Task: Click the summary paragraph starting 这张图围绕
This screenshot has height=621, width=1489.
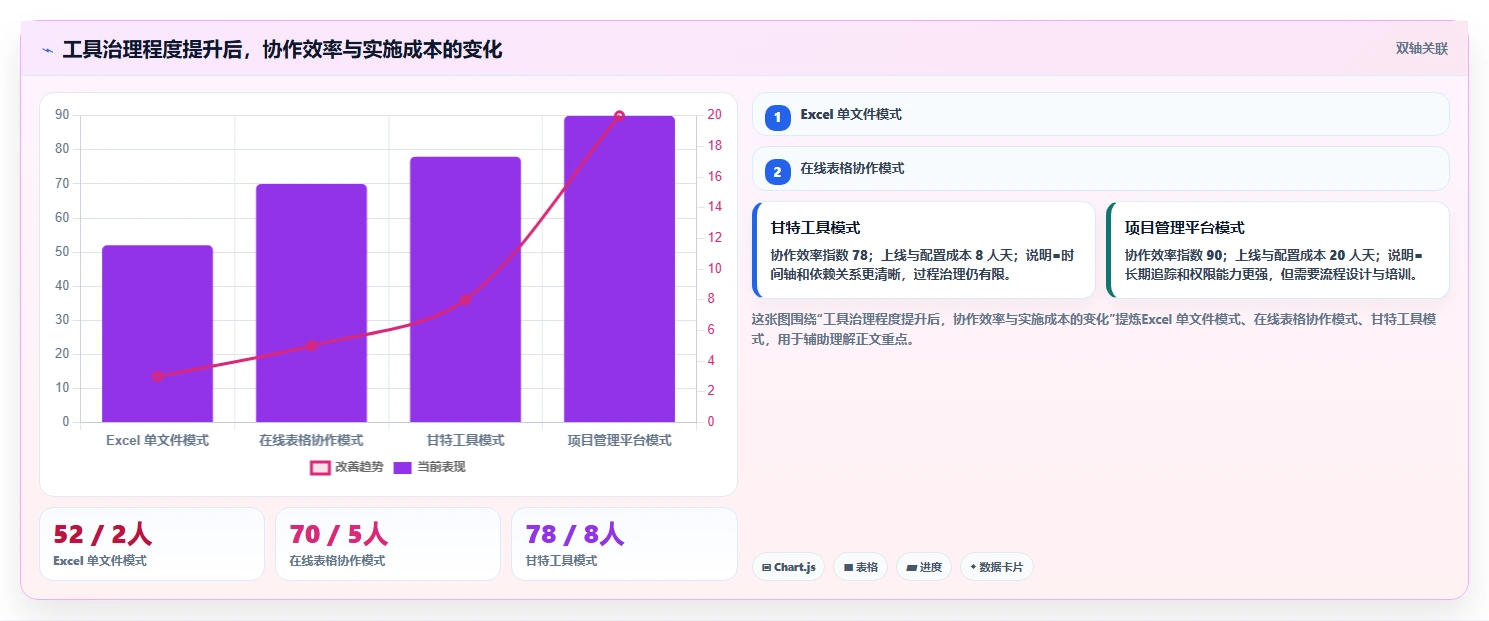Action: point(1095,329)
